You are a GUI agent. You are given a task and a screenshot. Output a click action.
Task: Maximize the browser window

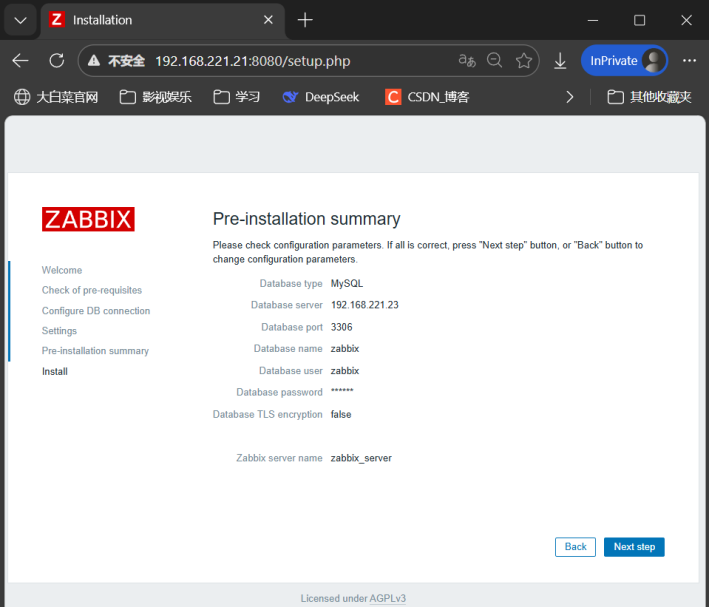click(639, 20)
